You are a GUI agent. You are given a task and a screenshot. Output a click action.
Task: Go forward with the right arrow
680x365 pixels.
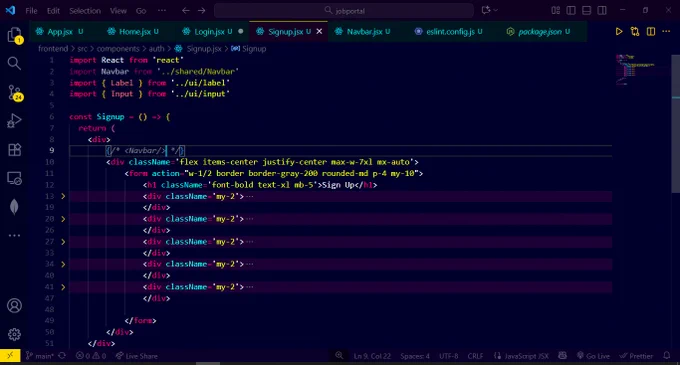(x=202, y=10)
